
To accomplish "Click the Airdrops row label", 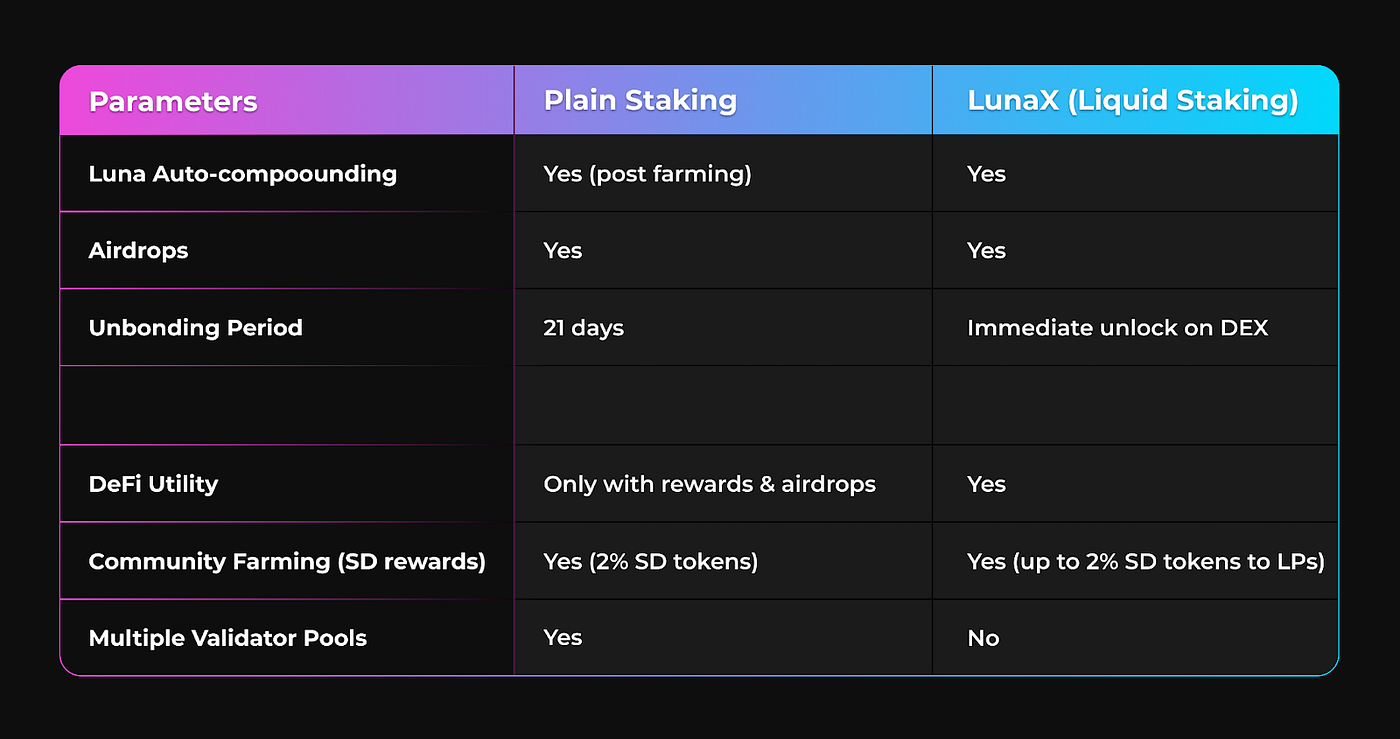I will pyautogui.click(x=138, y=251).
